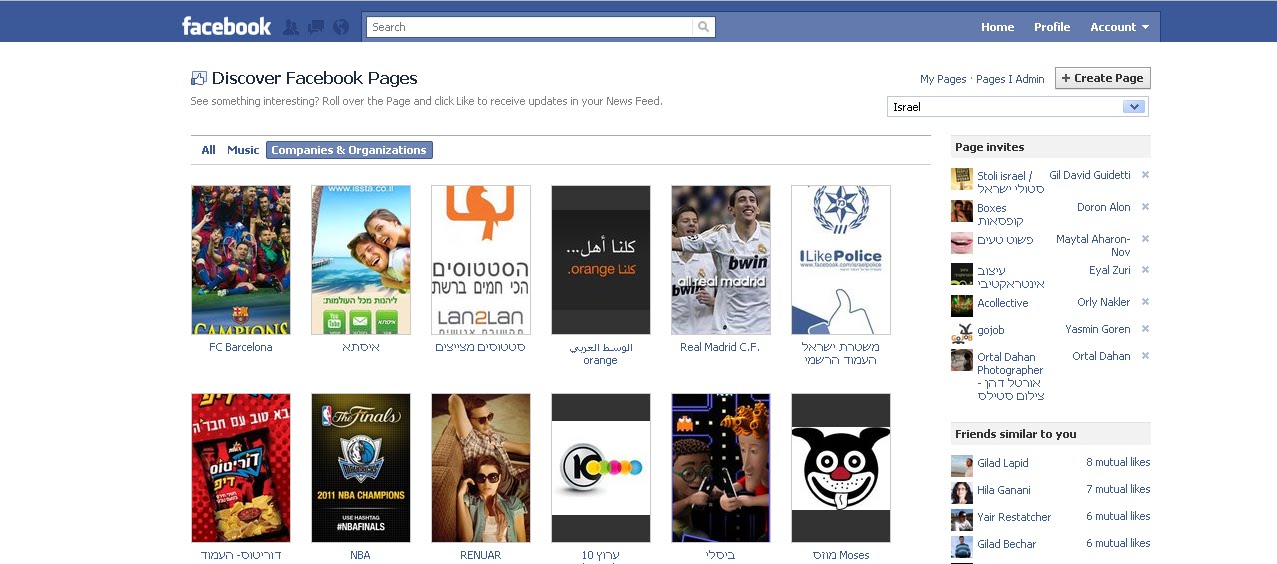Click Hila Ganani's profile picture

click(x=962, y=493)
